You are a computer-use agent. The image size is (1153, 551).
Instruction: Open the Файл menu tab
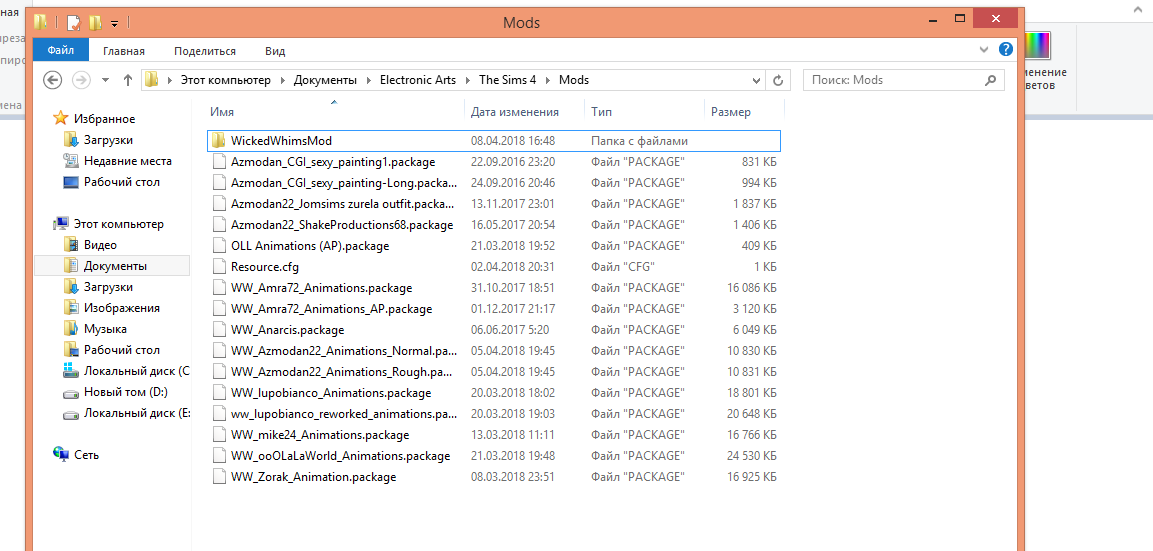(60, 51)
